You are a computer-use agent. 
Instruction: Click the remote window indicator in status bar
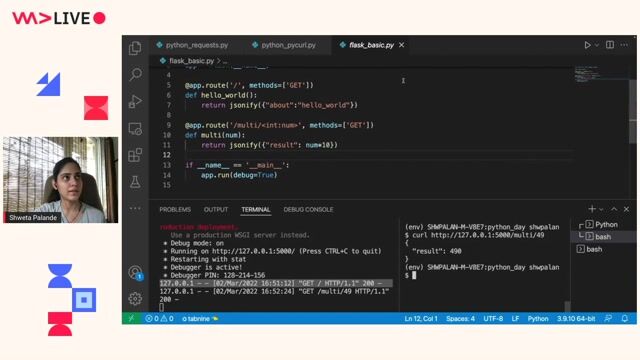pos(131,318)
